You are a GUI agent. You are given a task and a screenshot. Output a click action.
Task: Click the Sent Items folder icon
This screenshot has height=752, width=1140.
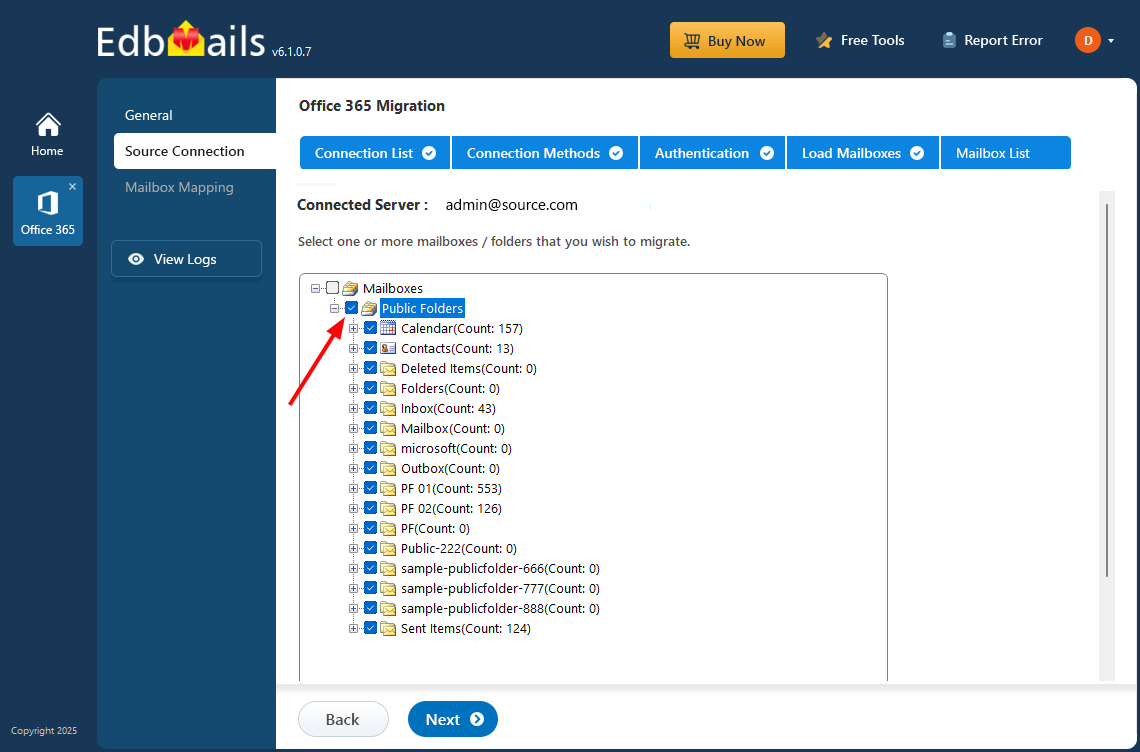(x=388, y=628)
